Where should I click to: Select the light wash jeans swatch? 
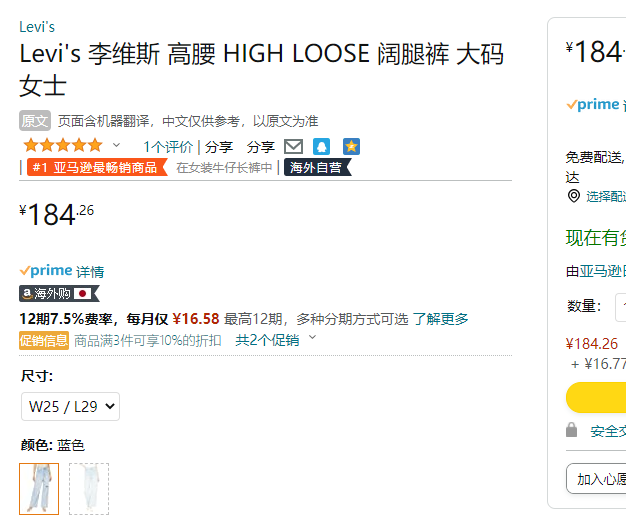[x=89, y=489]
